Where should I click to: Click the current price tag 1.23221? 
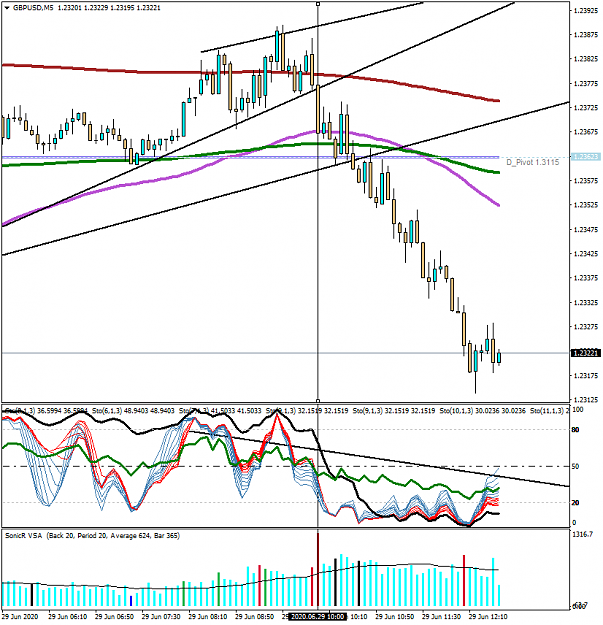(x=586, y=353)
